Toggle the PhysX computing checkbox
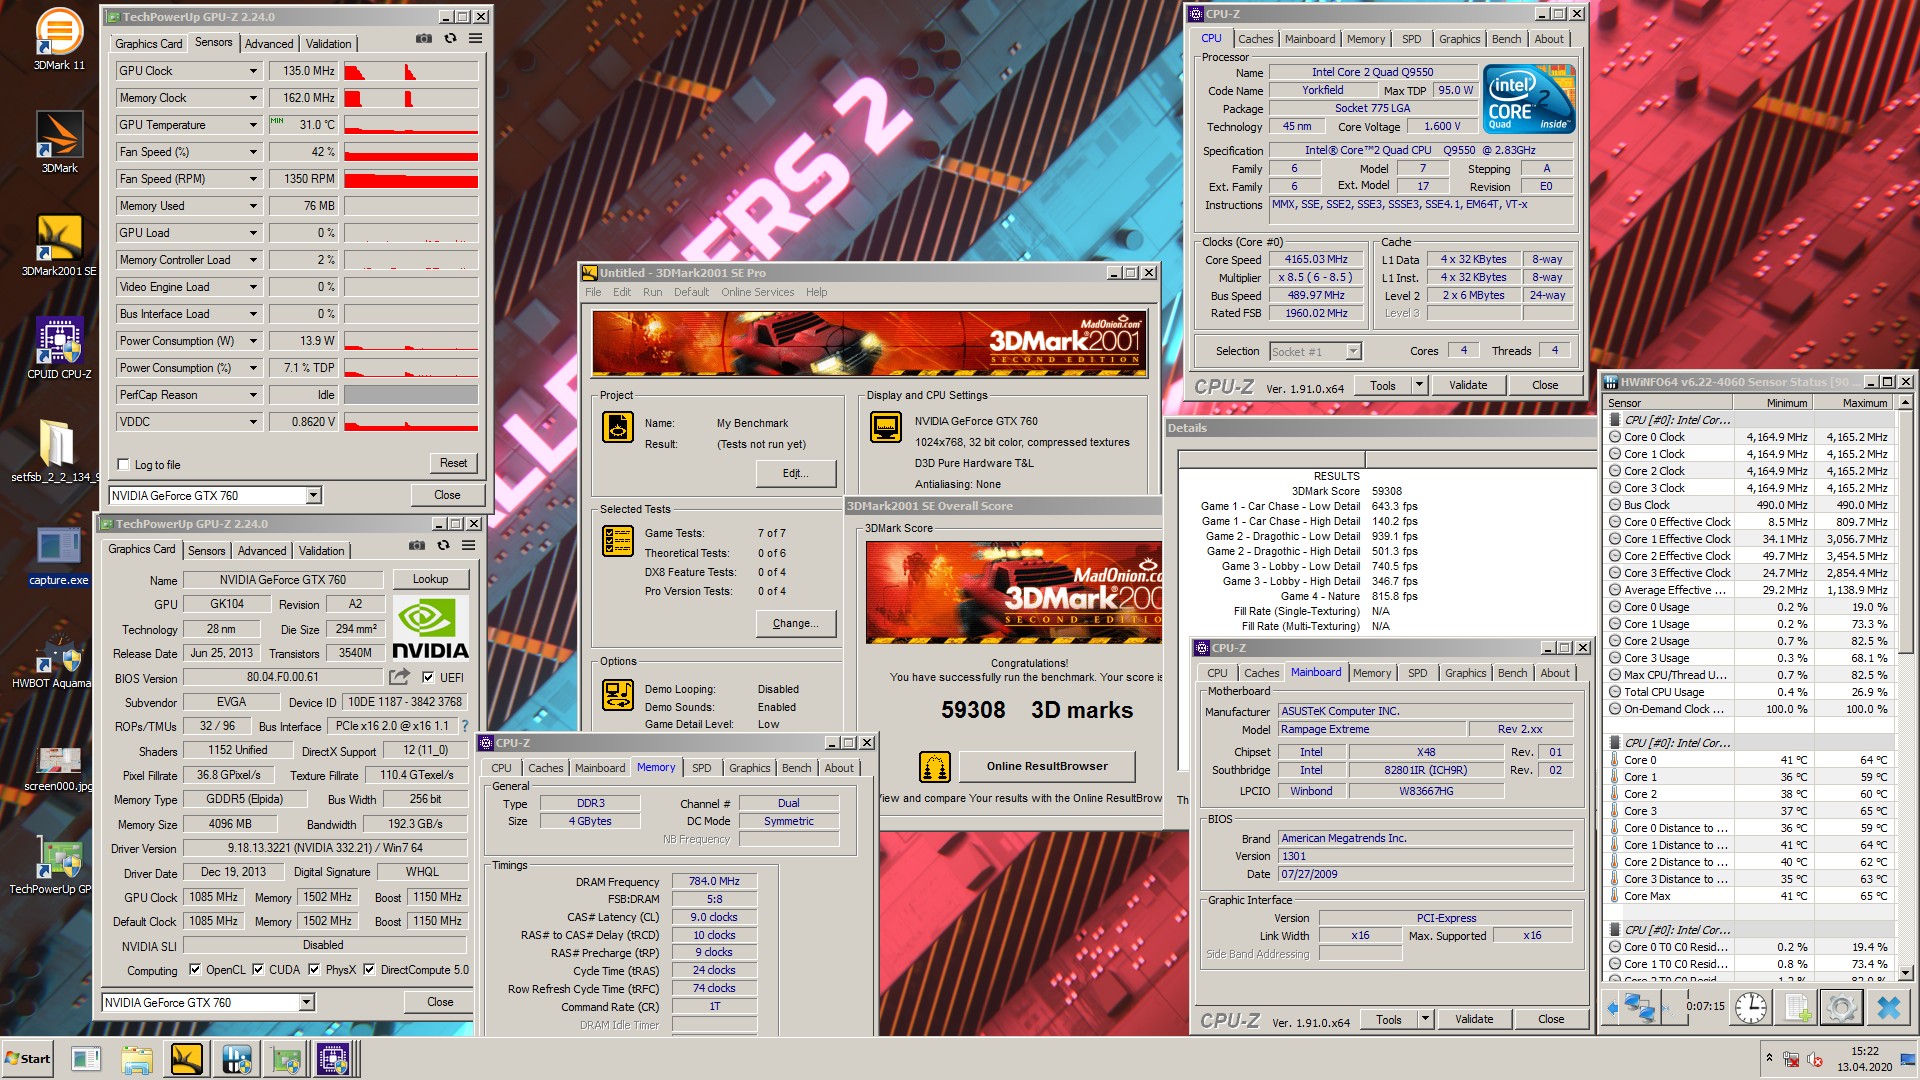This screenshot has width=1920, height=1080. [x=314, y=969]
